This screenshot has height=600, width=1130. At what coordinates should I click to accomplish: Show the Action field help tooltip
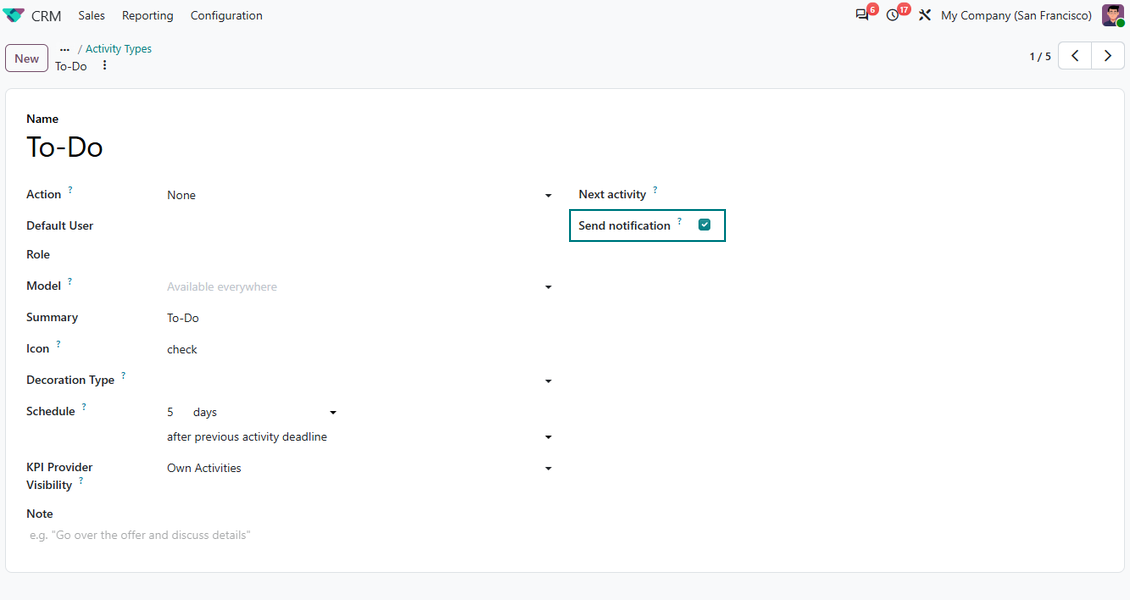(70, 190)
